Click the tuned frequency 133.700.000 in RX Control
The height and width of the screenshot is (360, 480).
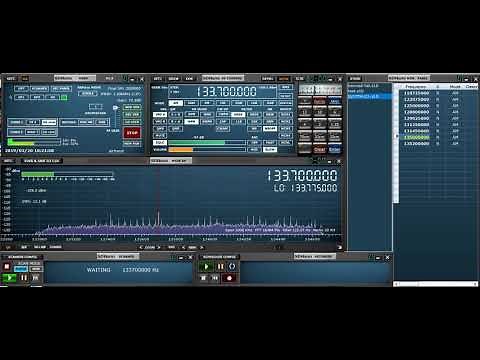pos(227,91)
